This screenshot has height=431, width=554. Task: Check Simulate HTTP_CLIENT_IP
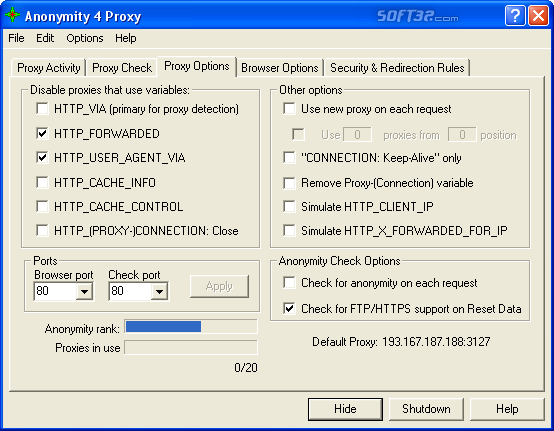pos(289,206)
